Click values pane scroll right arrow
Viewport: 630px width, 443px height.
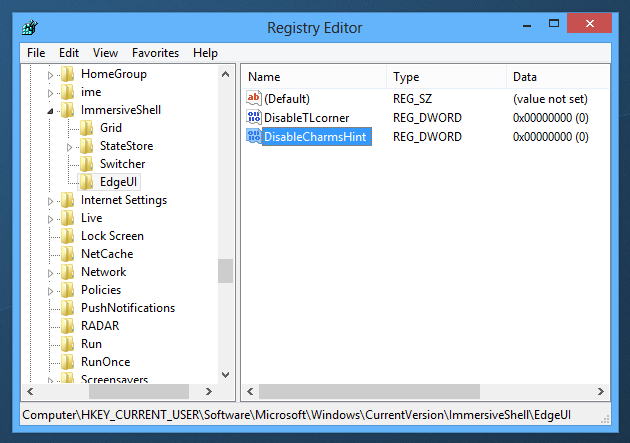601,391
